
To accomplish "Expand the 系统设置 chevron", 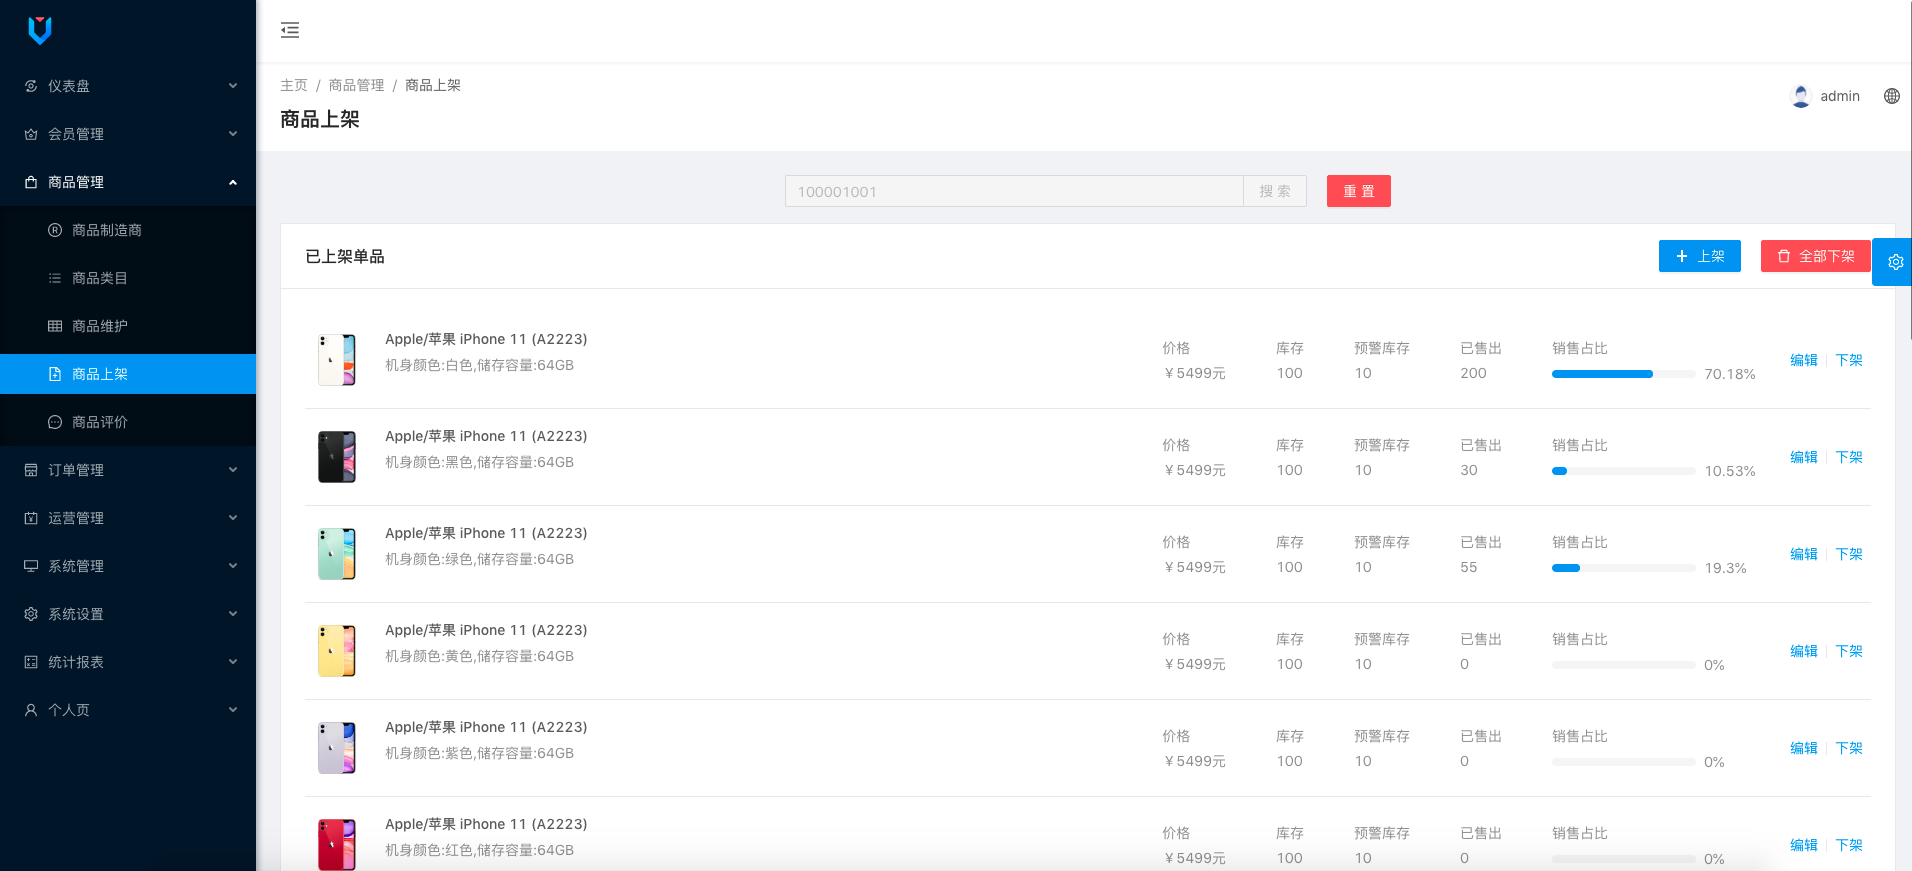I will point(233,614).
